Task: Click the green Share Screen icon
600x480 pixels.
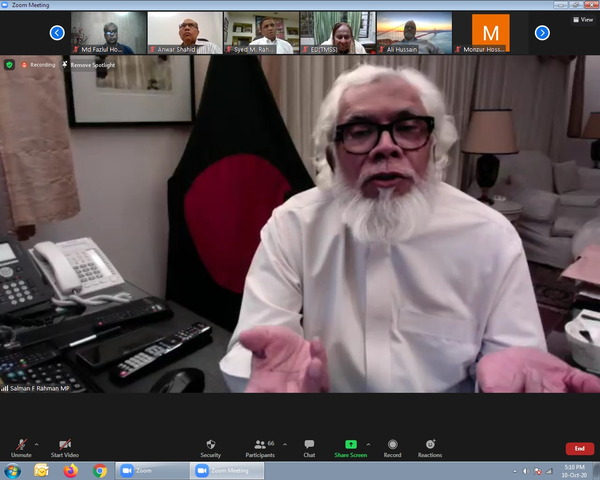Action: click(351, 444)
